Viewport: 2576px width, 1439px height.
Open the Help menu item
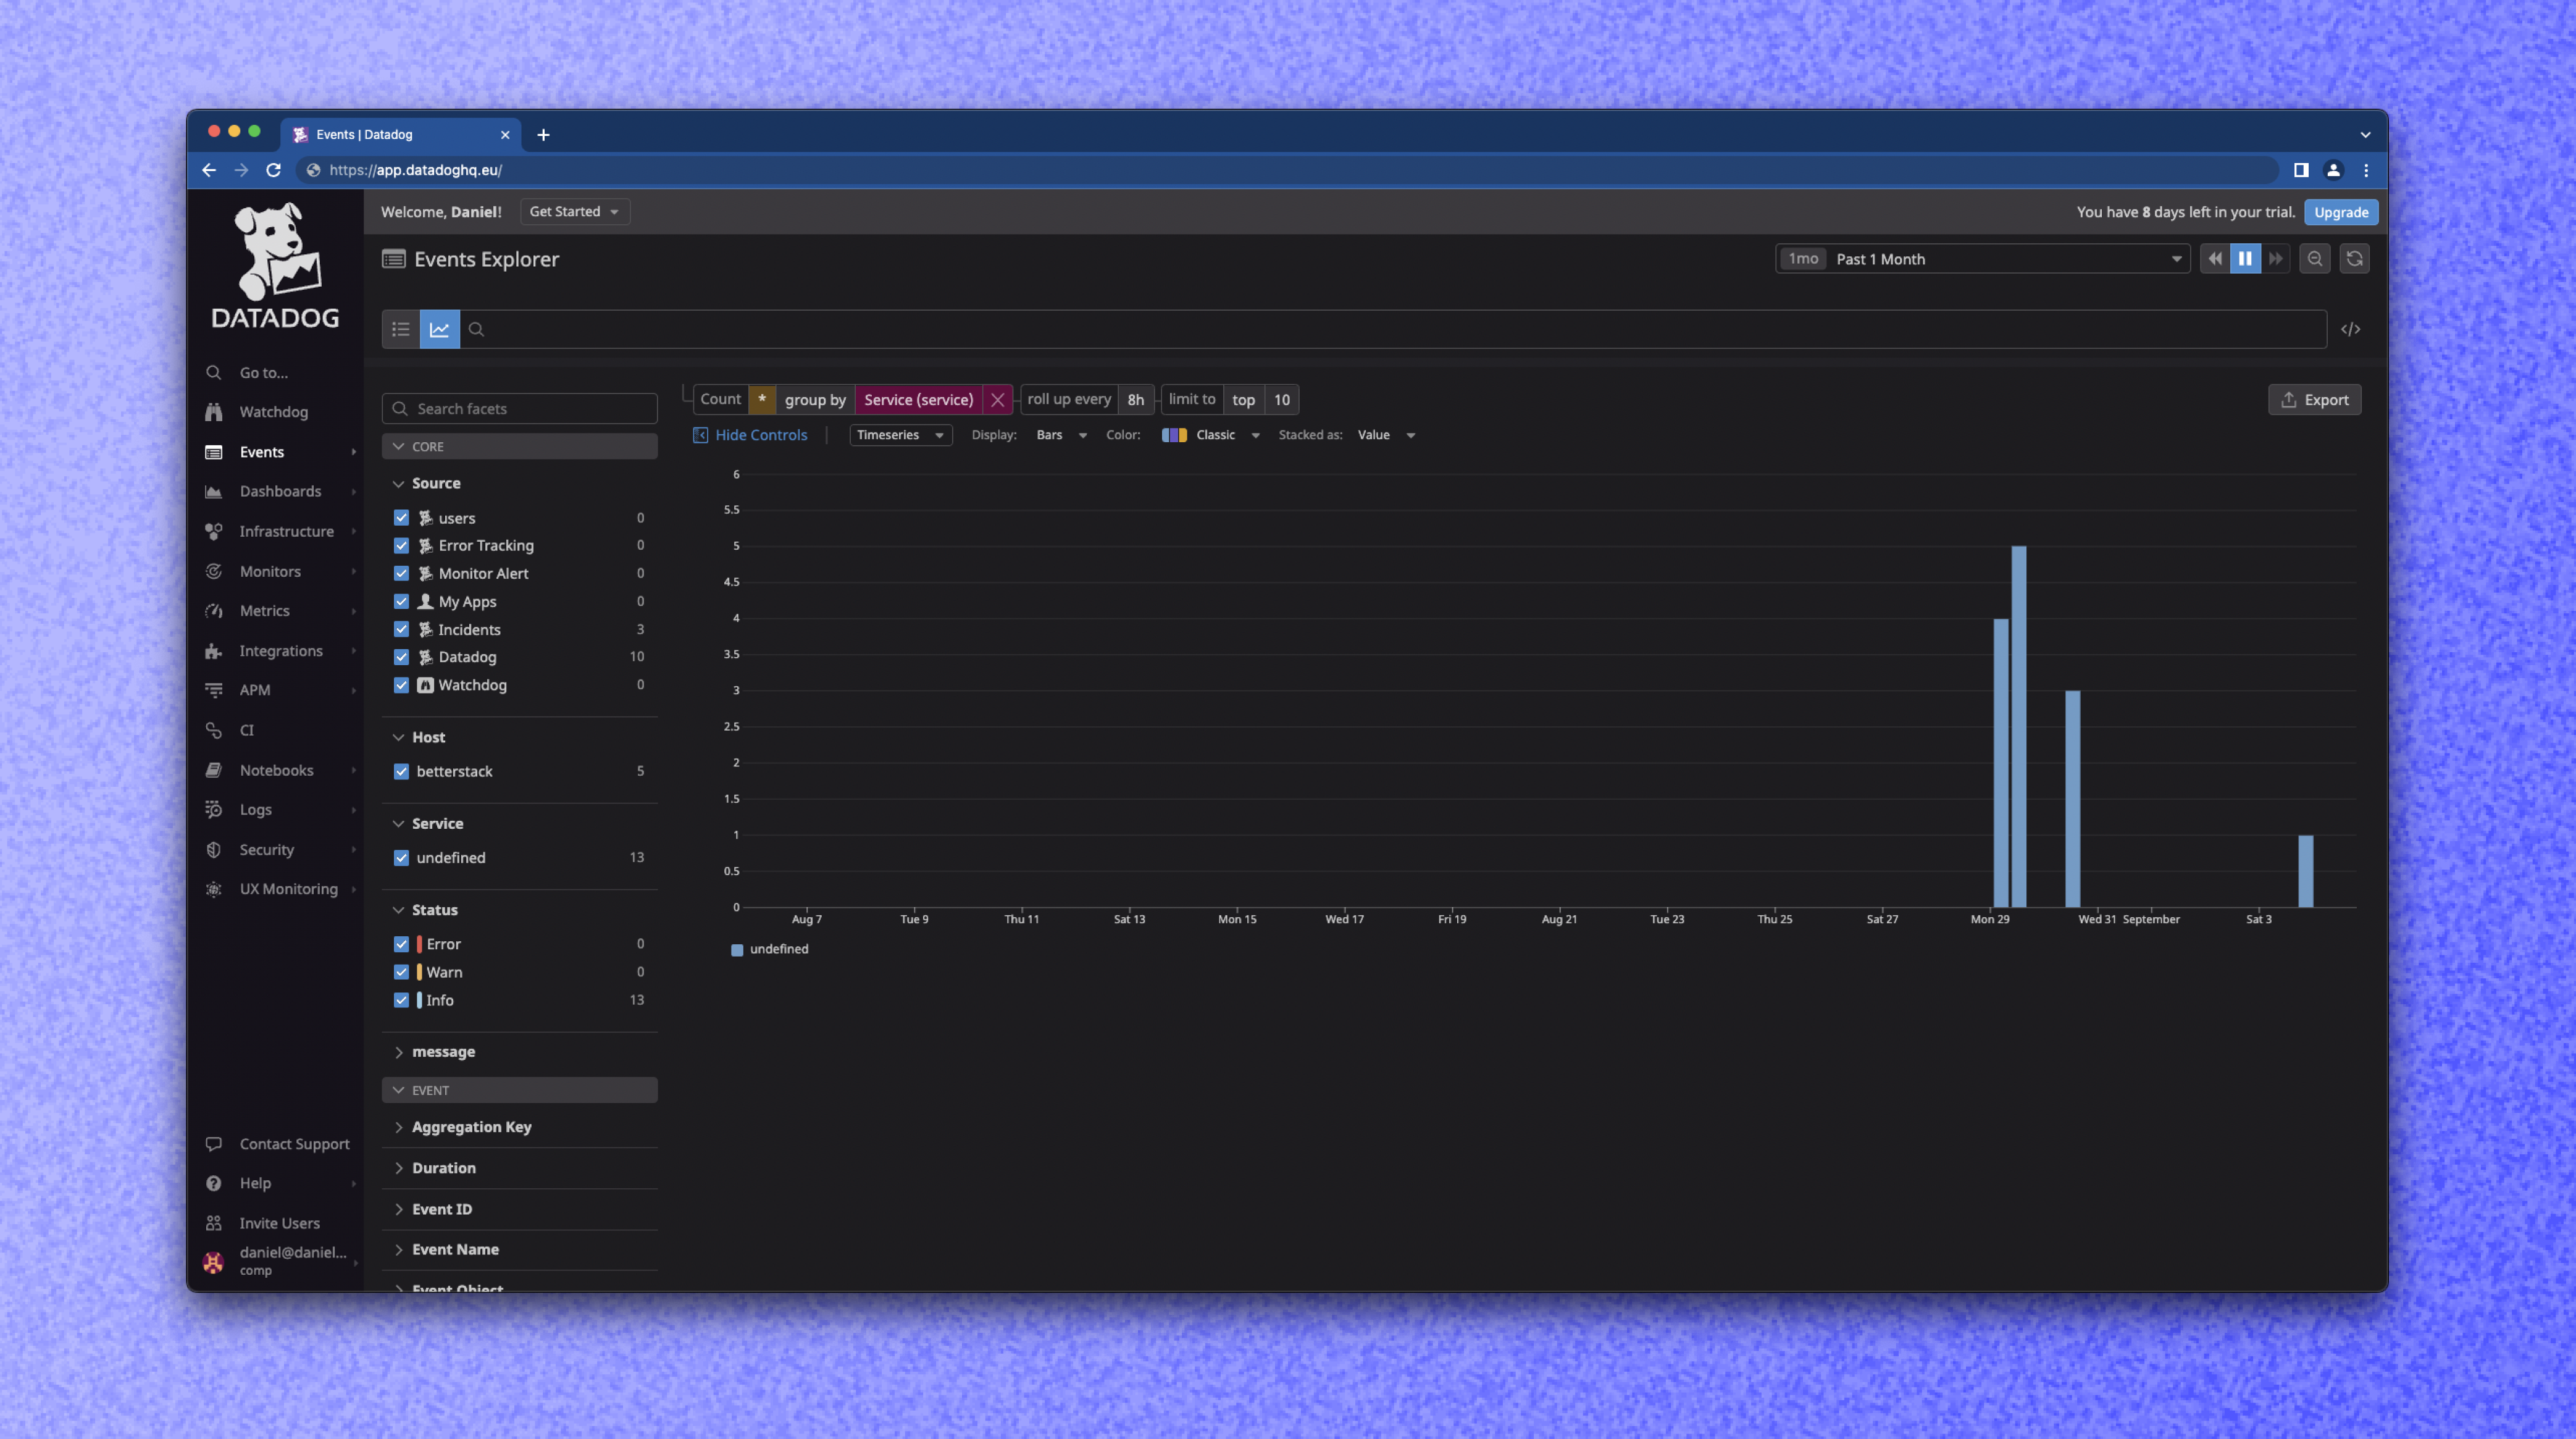click(276, 1183)
